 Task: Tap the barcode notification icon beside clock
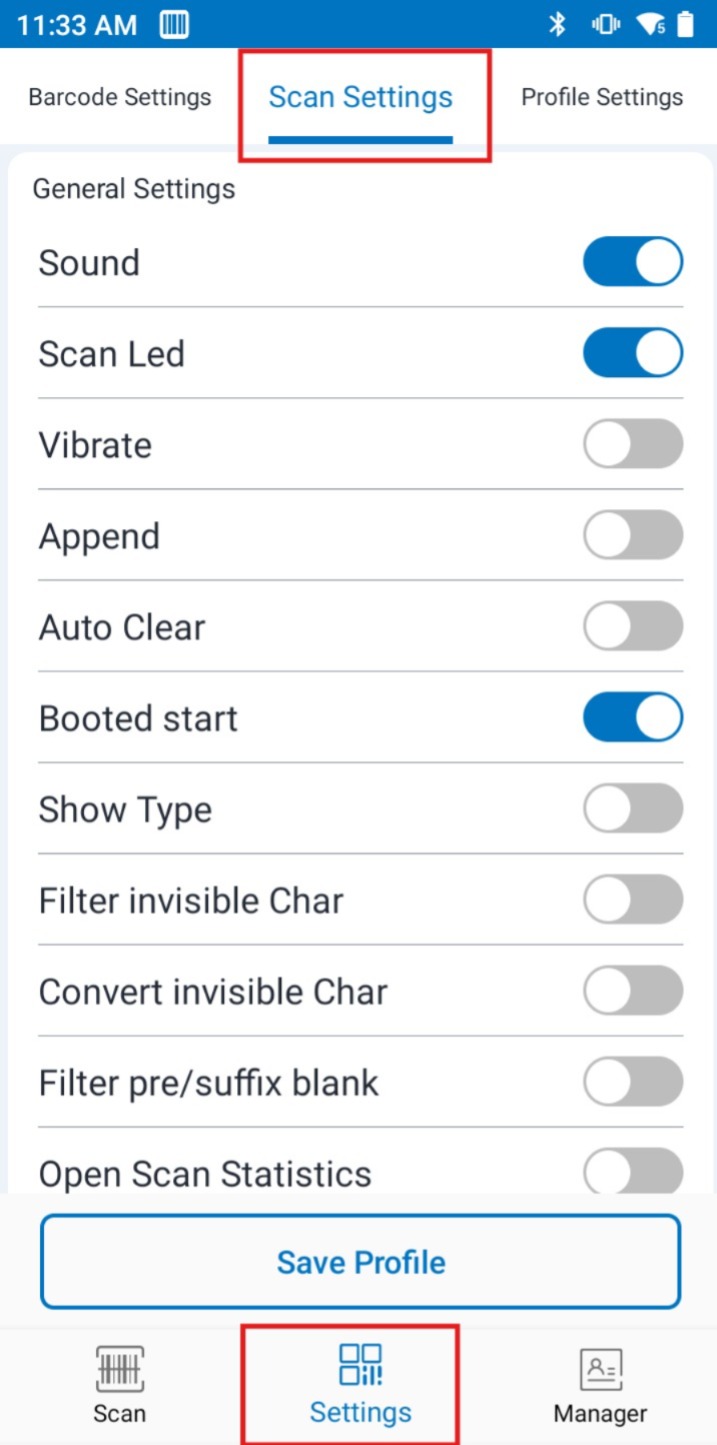pyautogui.click(x=174, y=25)
